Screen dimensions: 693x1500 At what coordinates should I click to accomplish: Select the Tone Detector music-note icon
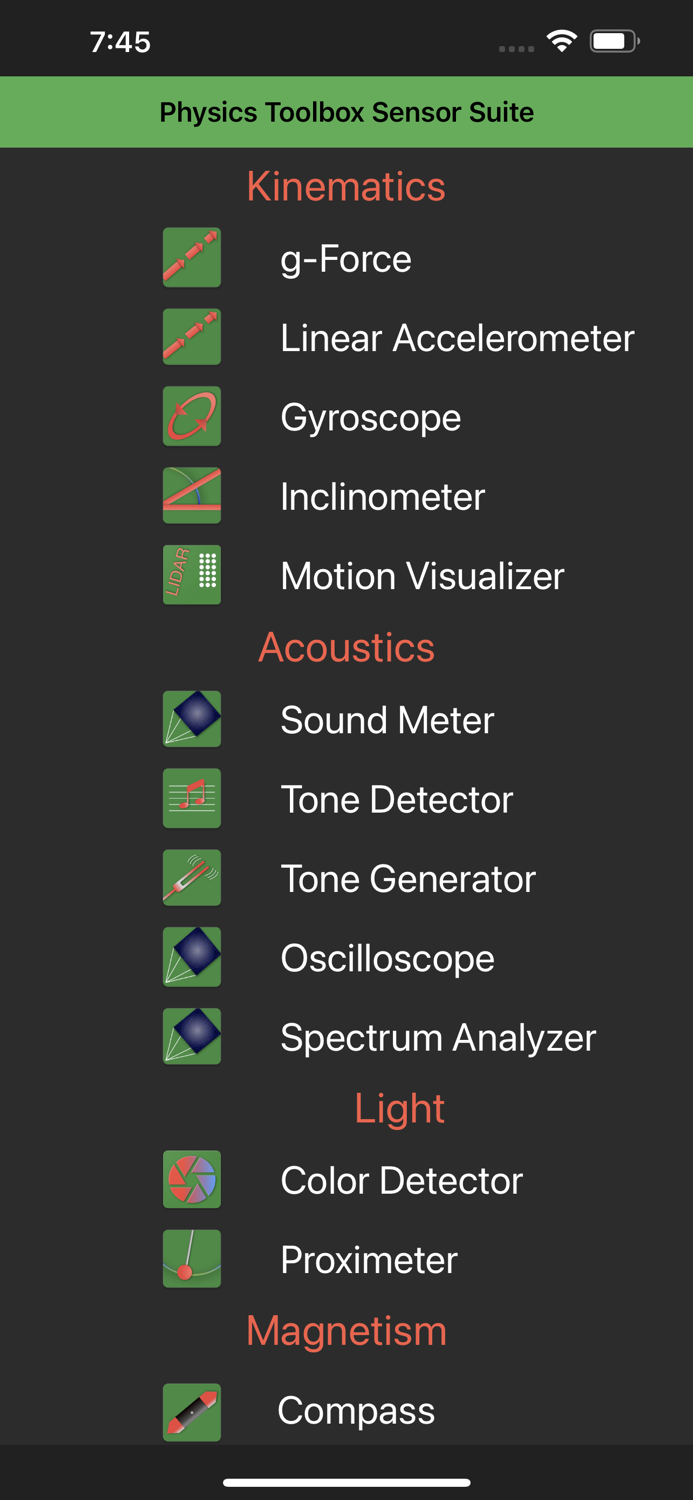pos(191,798)
